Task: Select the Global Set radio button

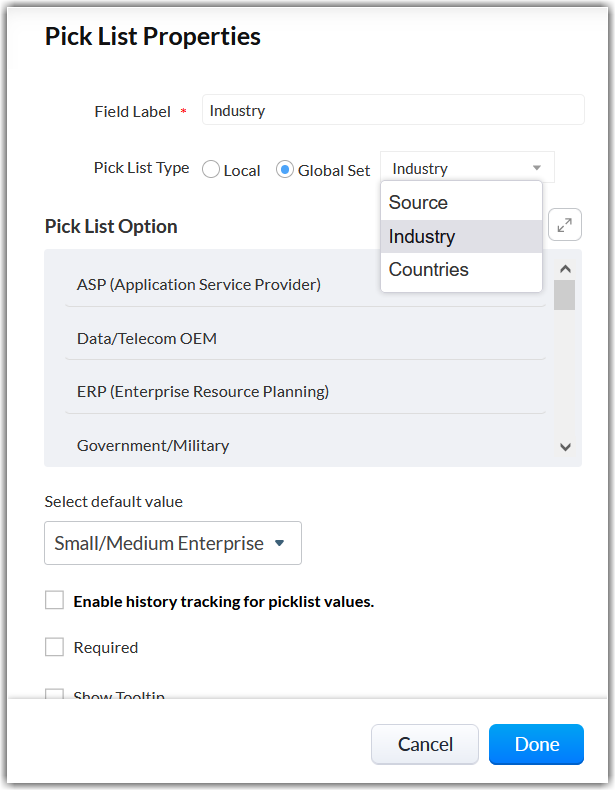Action: coord(285,170)
